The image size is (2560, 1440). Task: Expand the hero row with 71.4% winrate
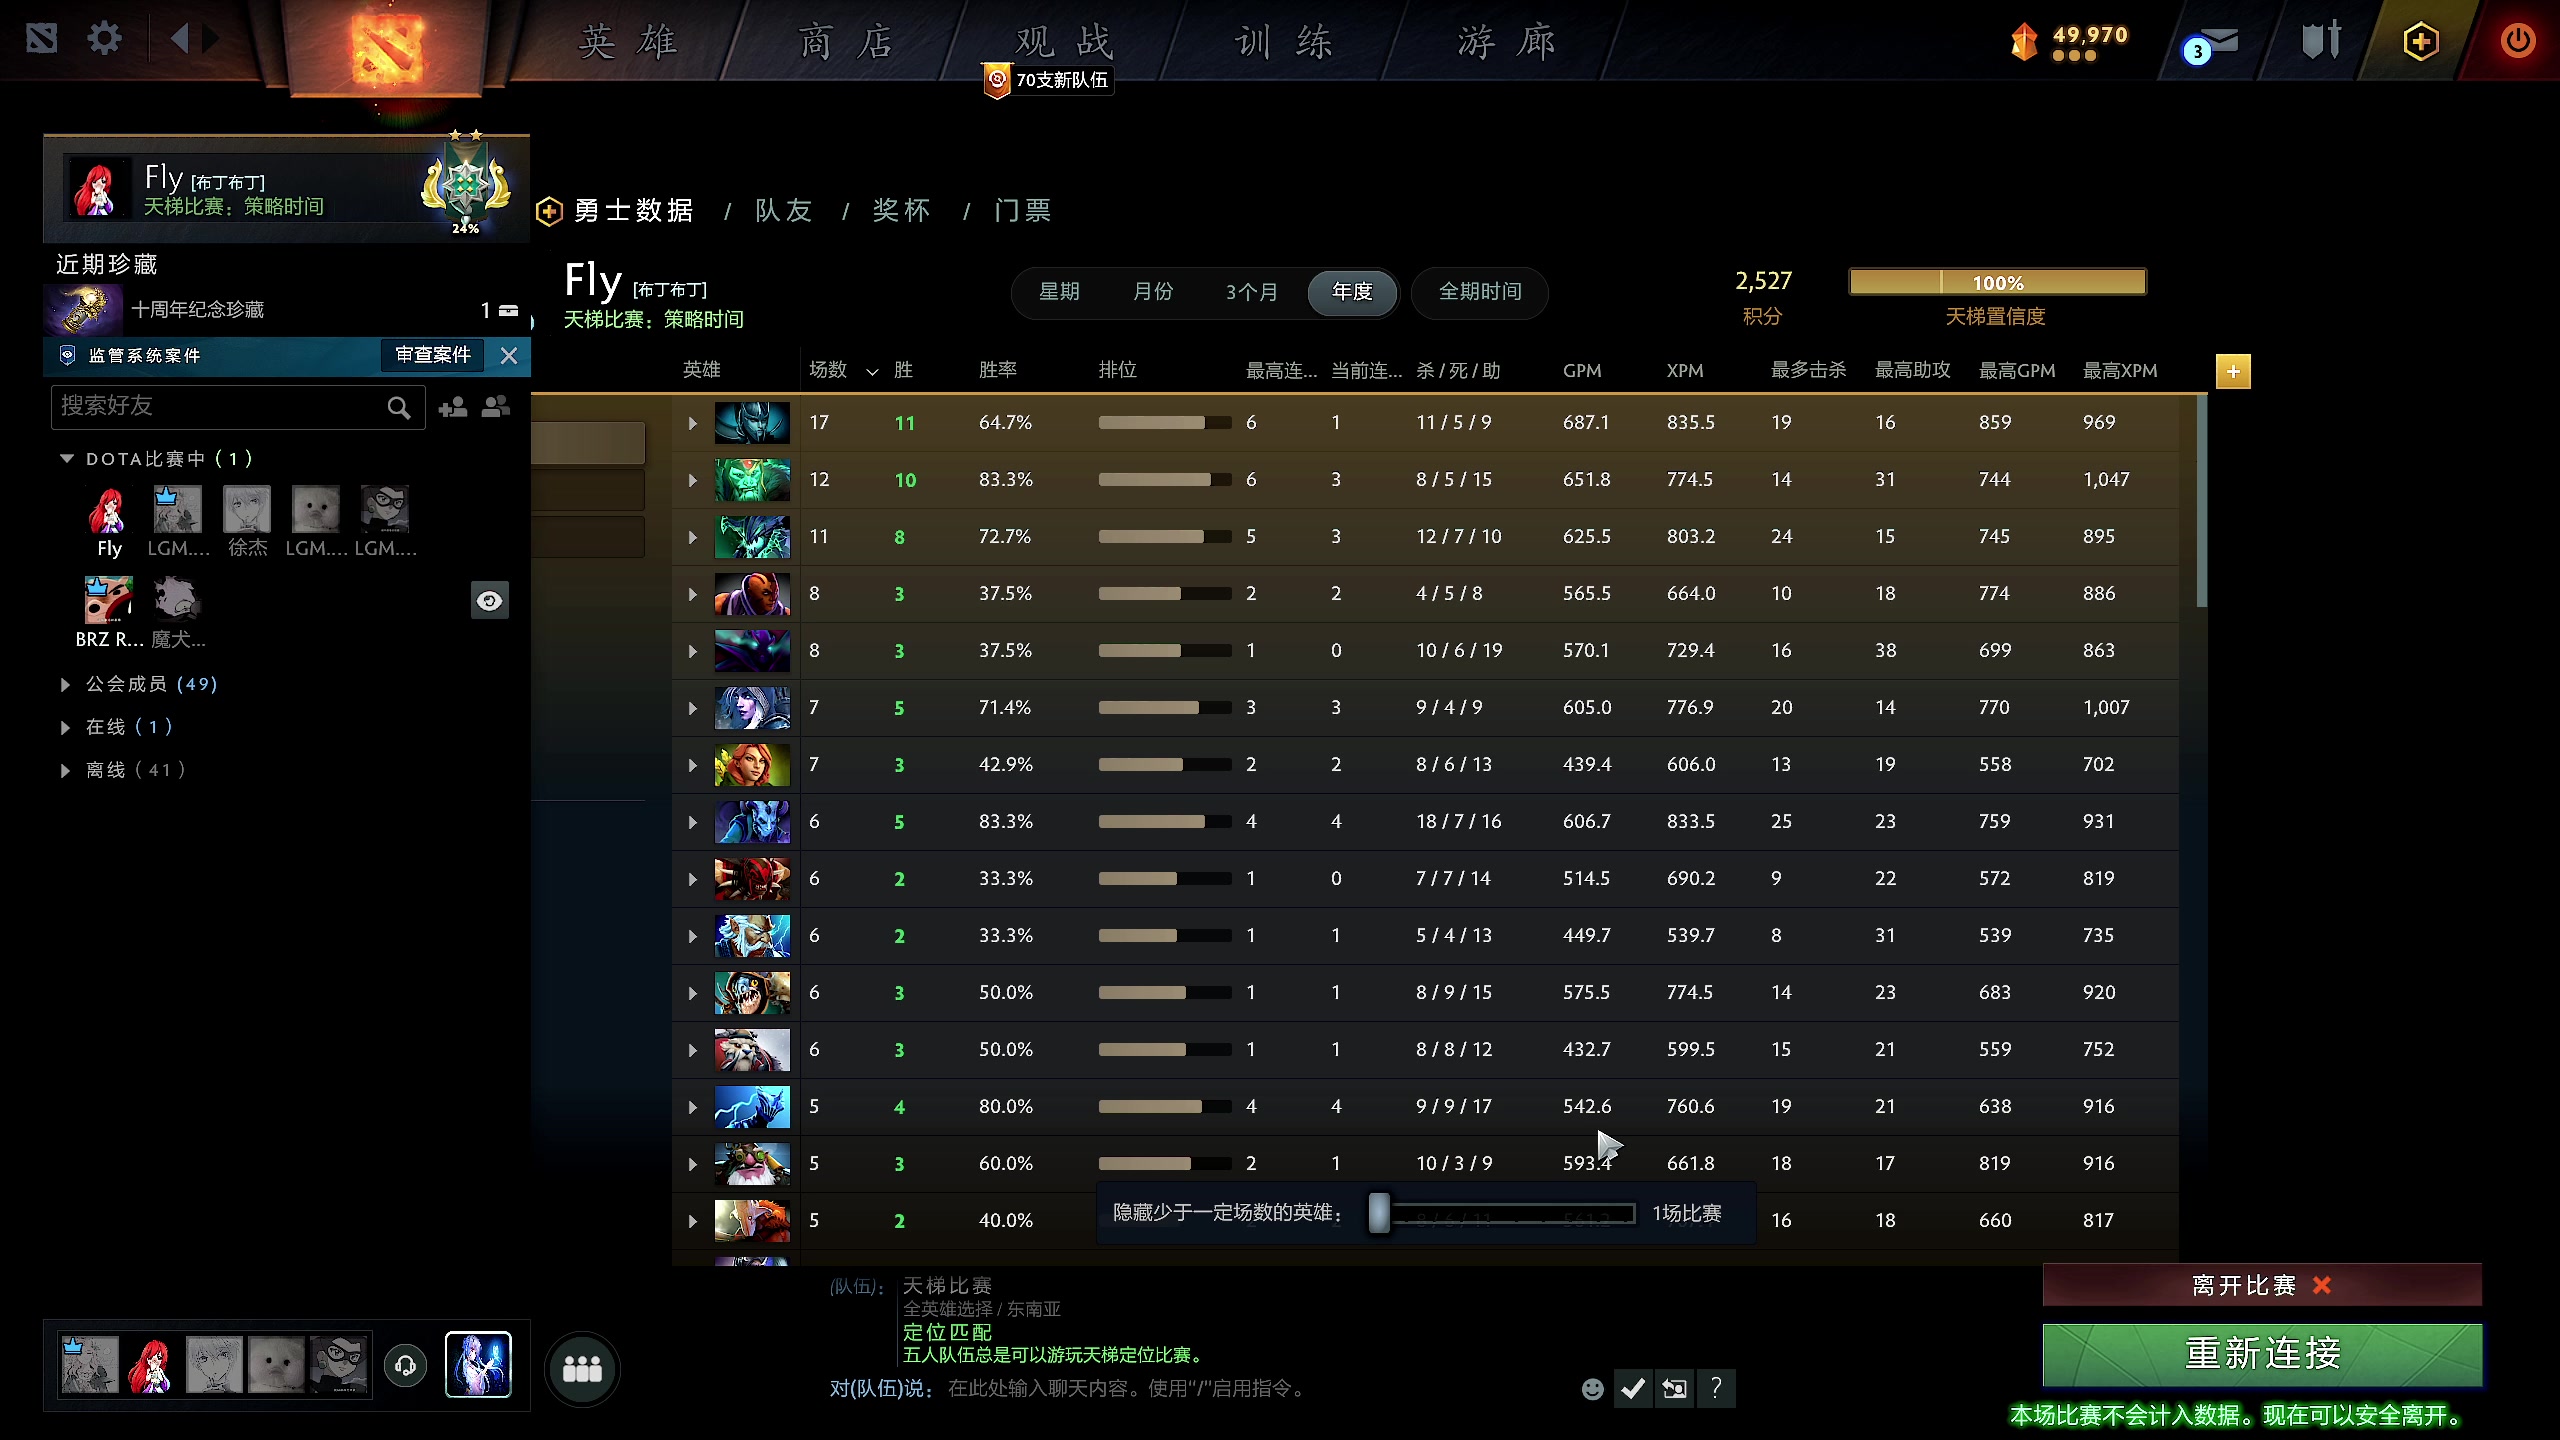[x=692, y=709]
